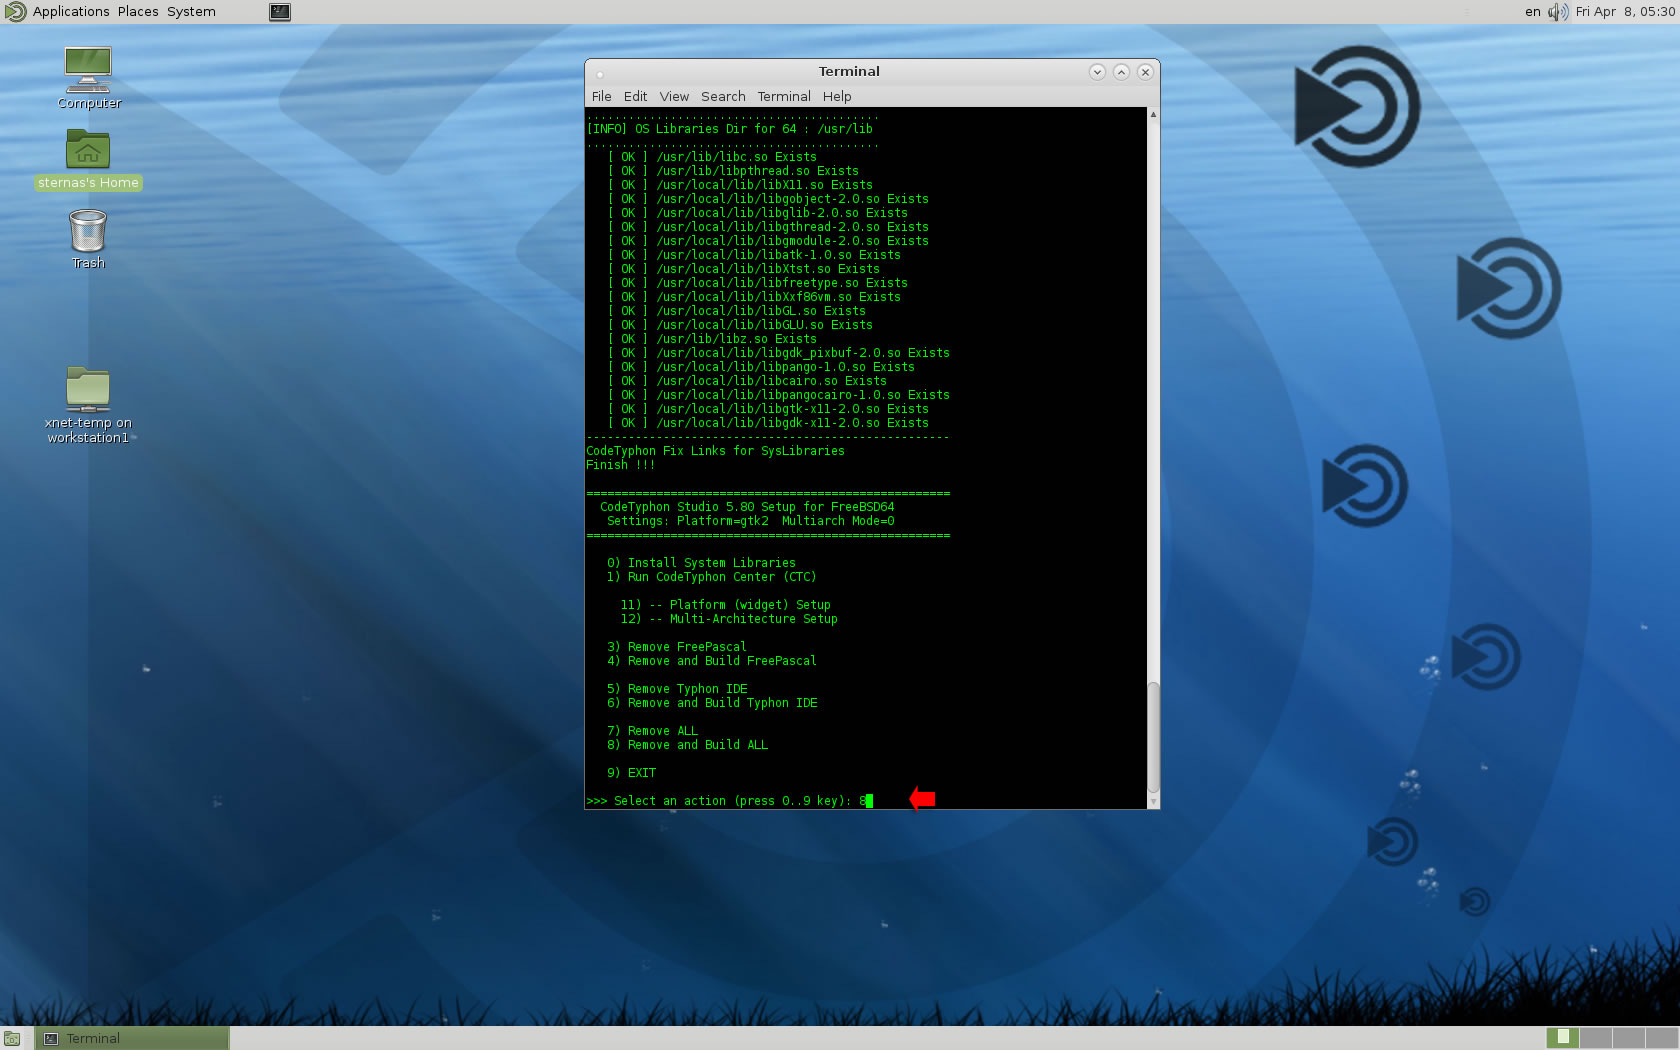Click '9) EXIT' text in terminal

click(x=631, y=773)
